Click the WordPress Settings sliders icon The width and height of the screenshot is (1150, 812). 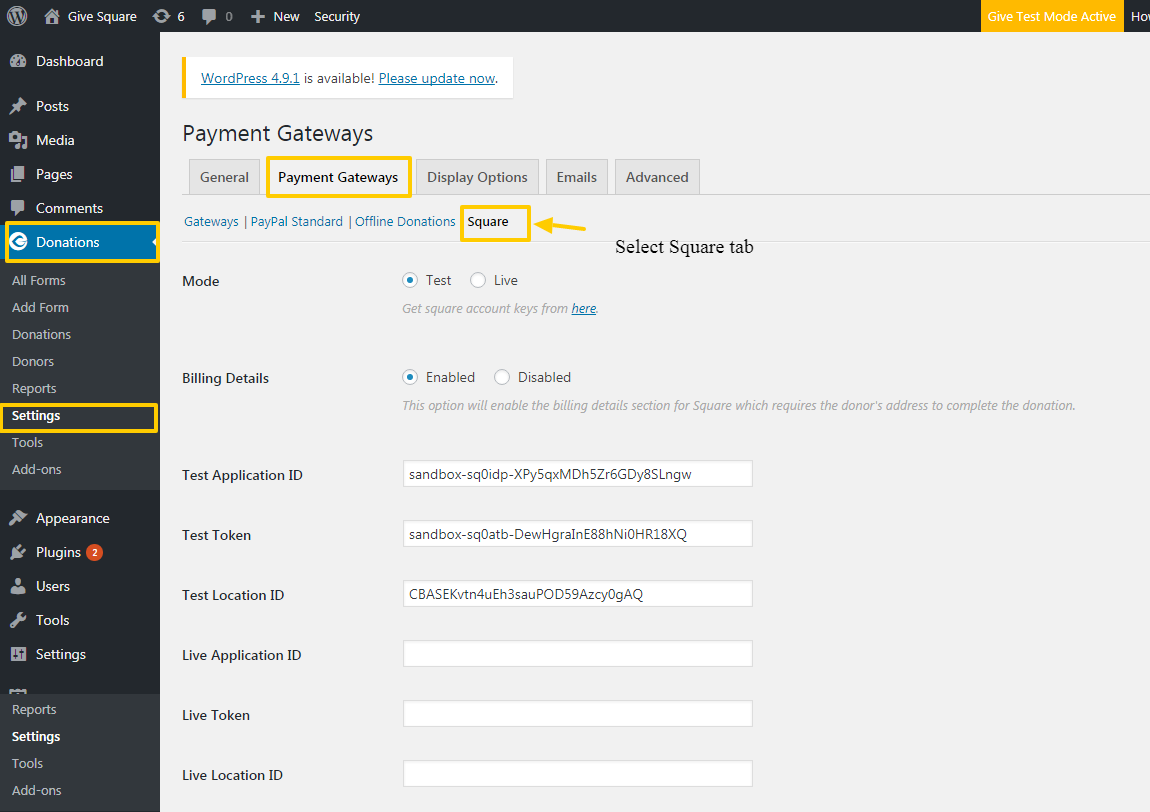point(18,654)
